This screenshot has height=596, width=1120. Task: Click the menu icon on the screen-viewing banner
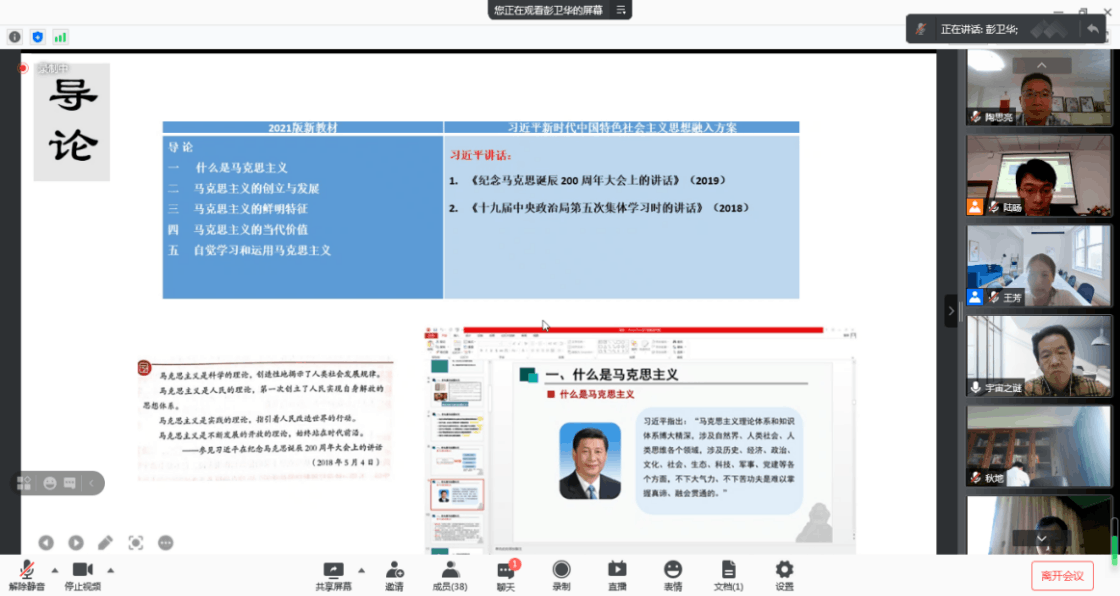tap(619, 10)
